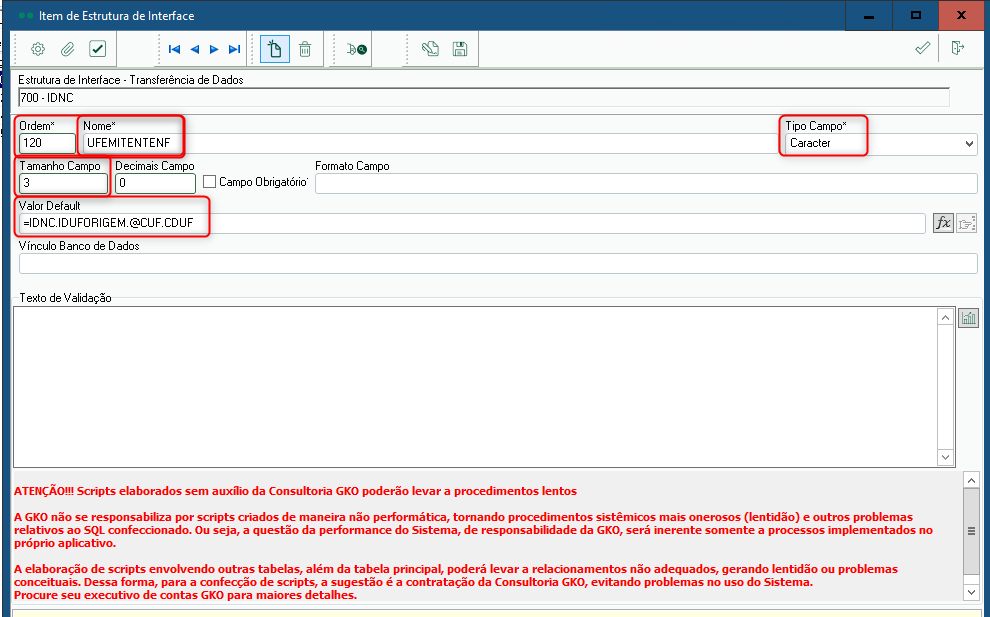Click warning panel scroll up arrow

point(971,481)
